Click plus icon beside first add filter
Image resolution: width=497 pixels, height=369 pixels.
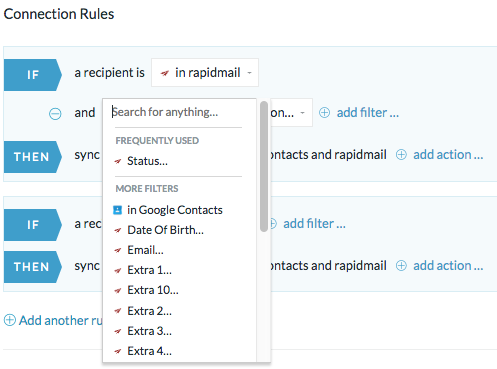tap(324, 113)
